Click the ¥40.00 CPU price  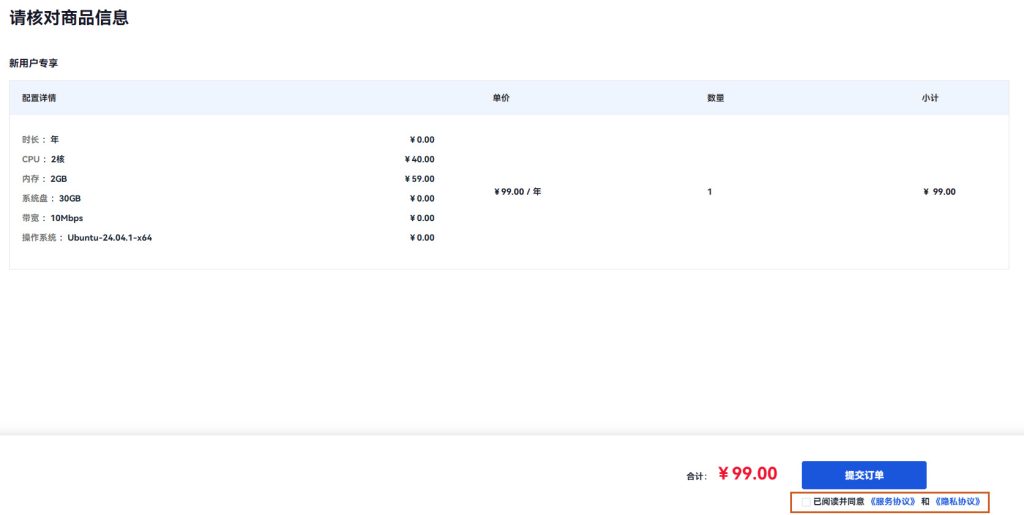click(419, 159)
